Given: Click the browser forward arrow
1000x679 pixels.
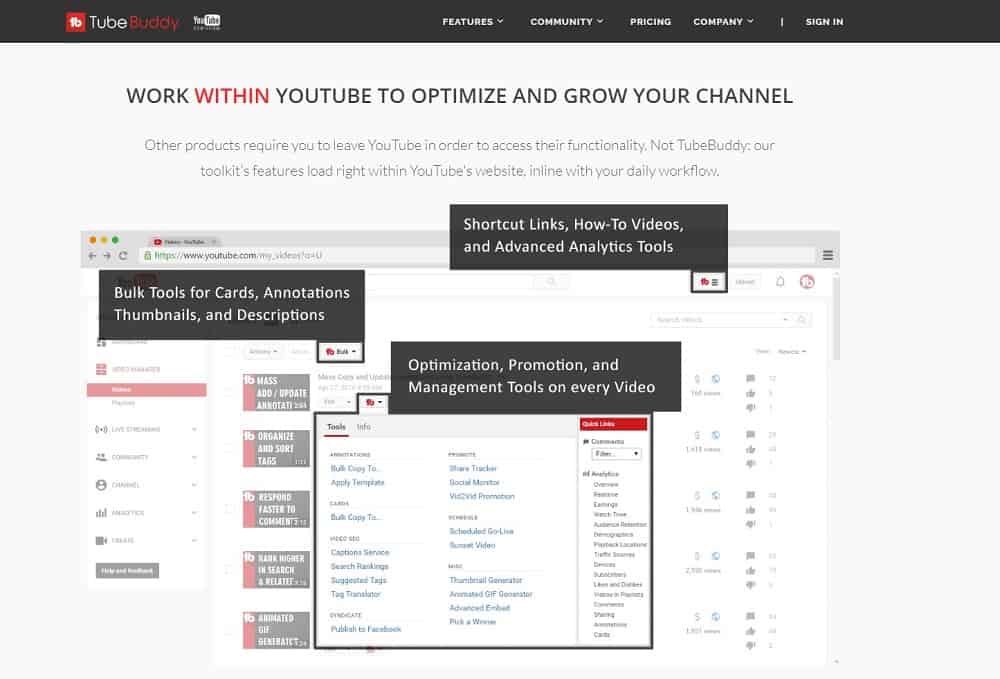Looking at the screenshot, I should pos(107,256).
